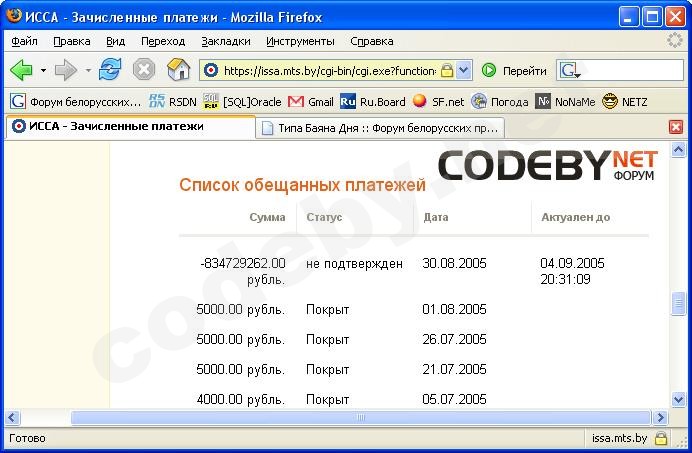
Task: Close the current tab with red X
Action: pos(676,127)
